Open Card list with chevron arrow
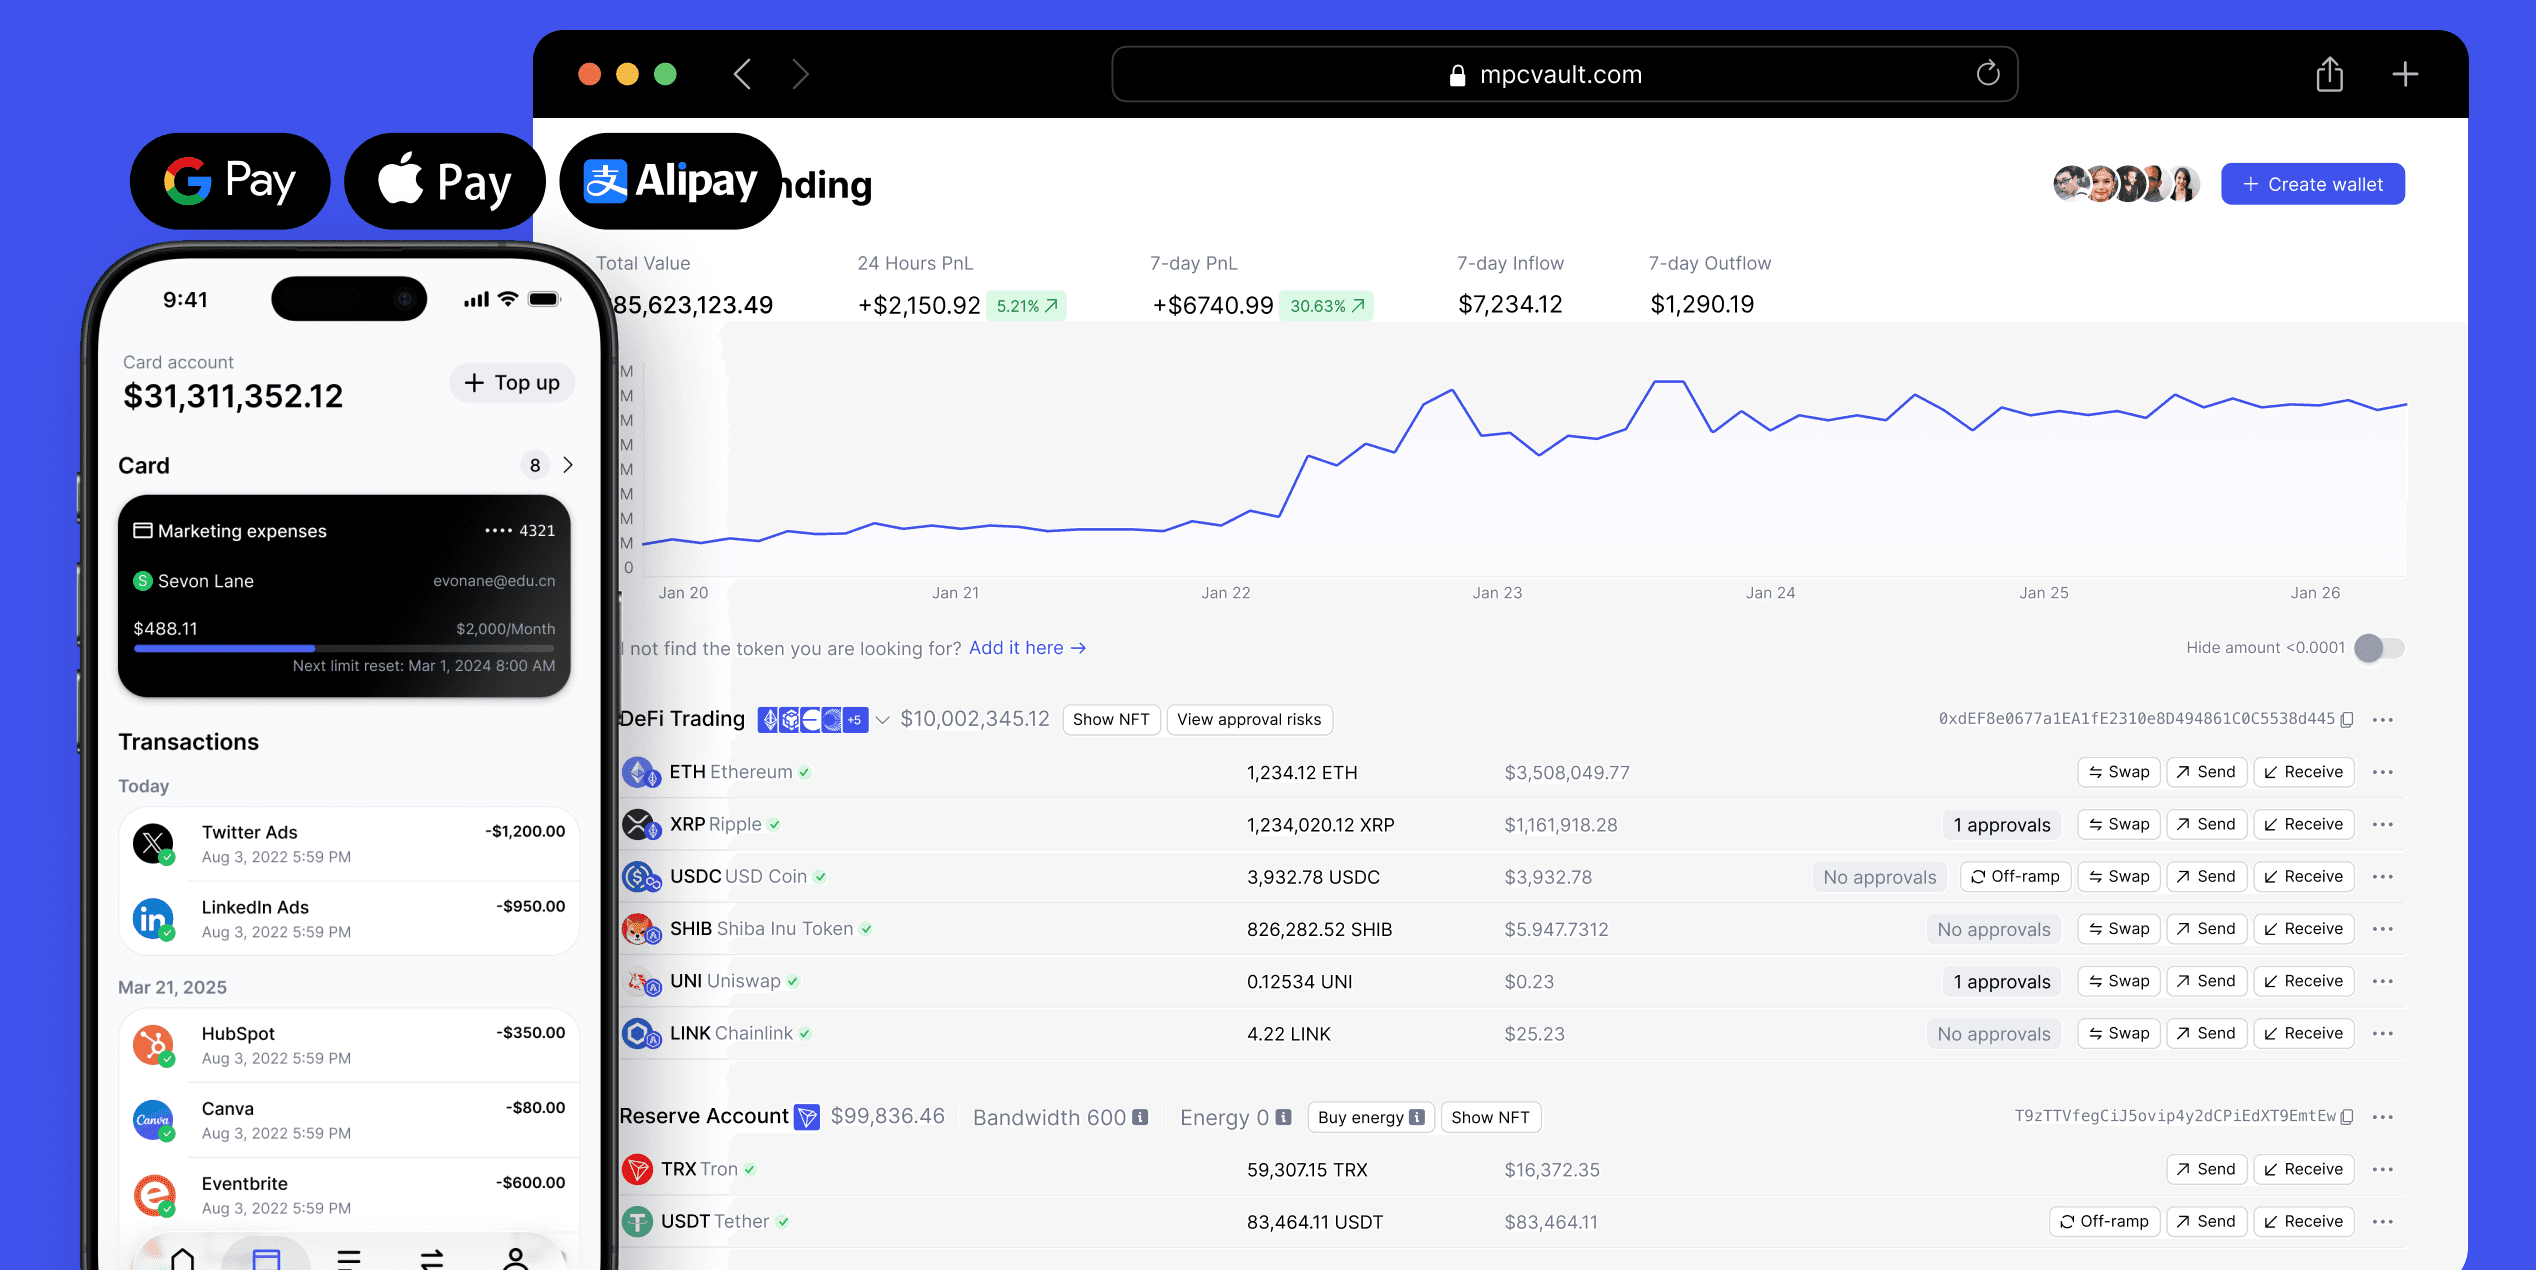 point(568,465)
